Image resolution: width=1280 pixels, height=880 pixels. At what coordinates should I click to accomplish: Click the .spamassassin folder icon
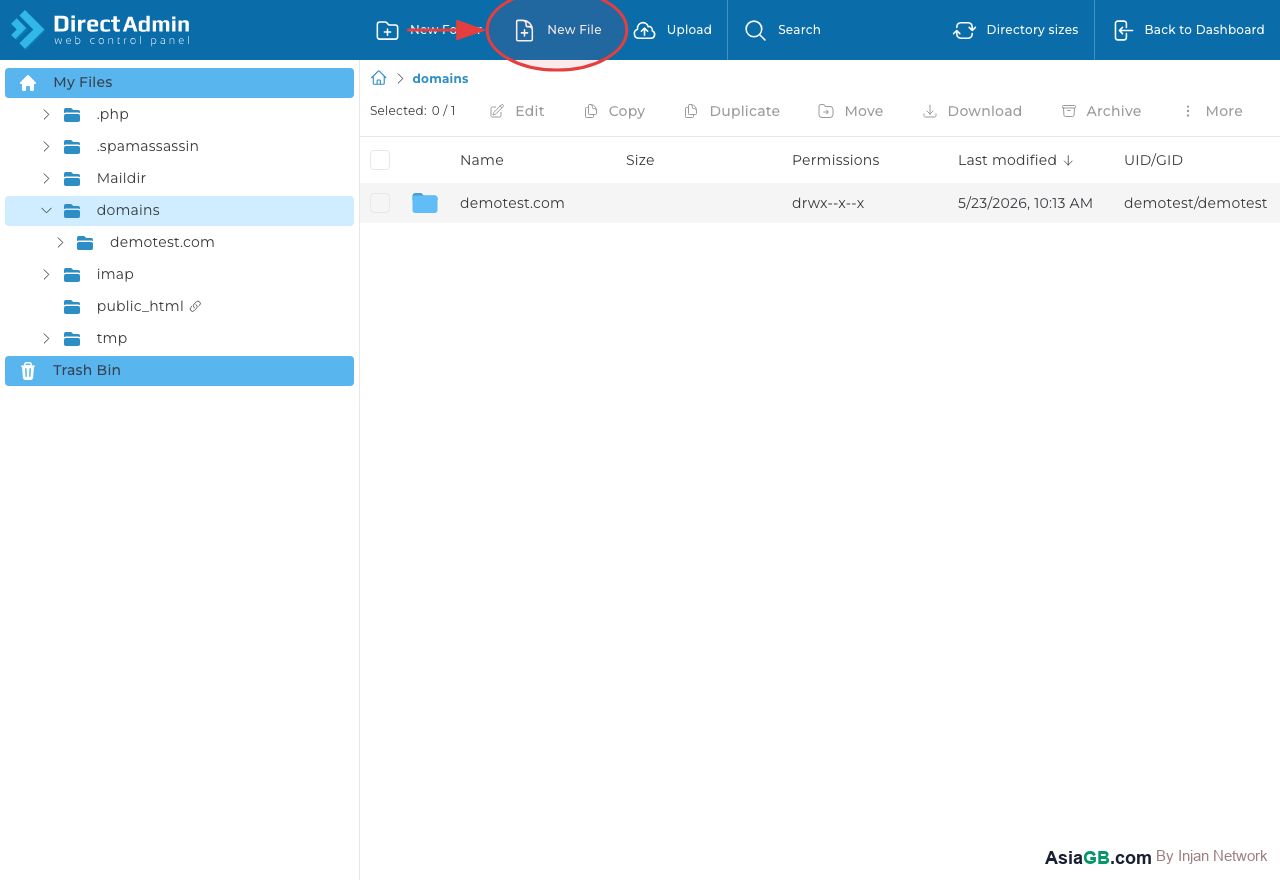click(x=72, y=147)
